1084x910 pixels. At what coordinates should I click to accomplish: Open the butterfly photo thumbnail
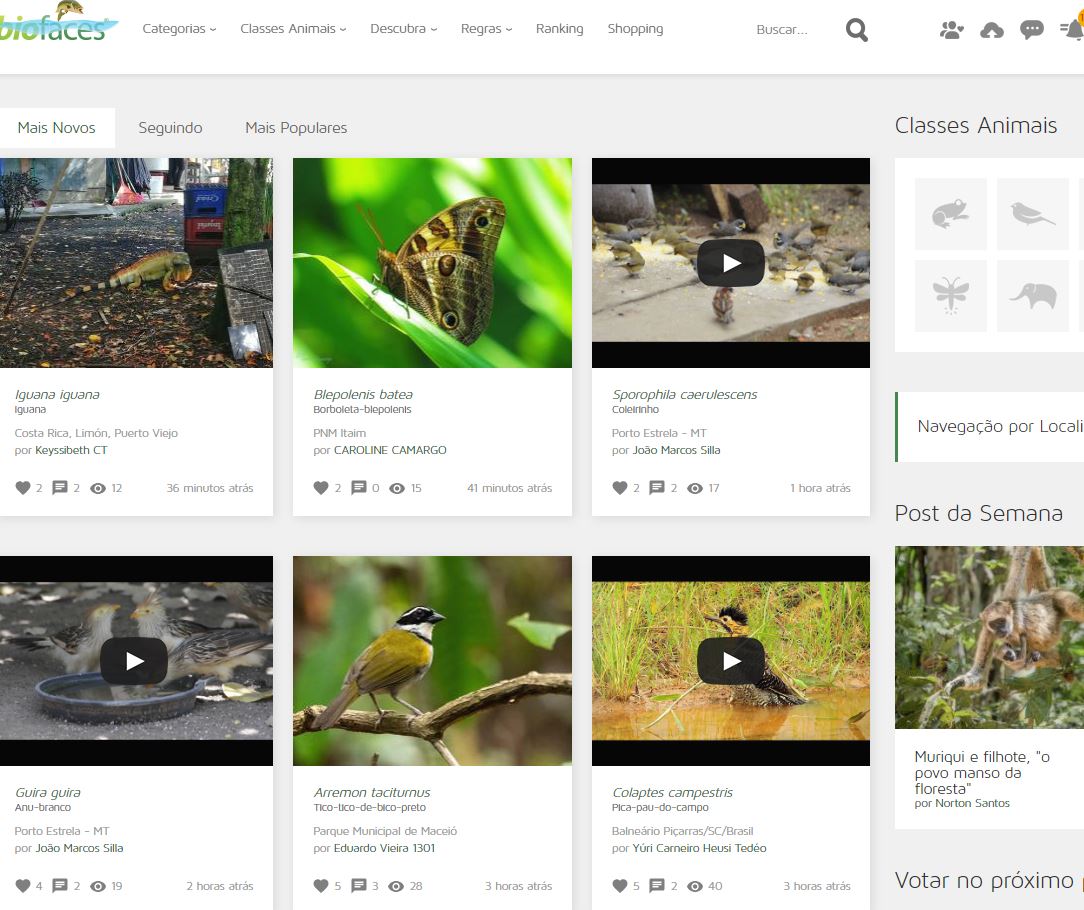pyautogui.click(x=432, y=263)
